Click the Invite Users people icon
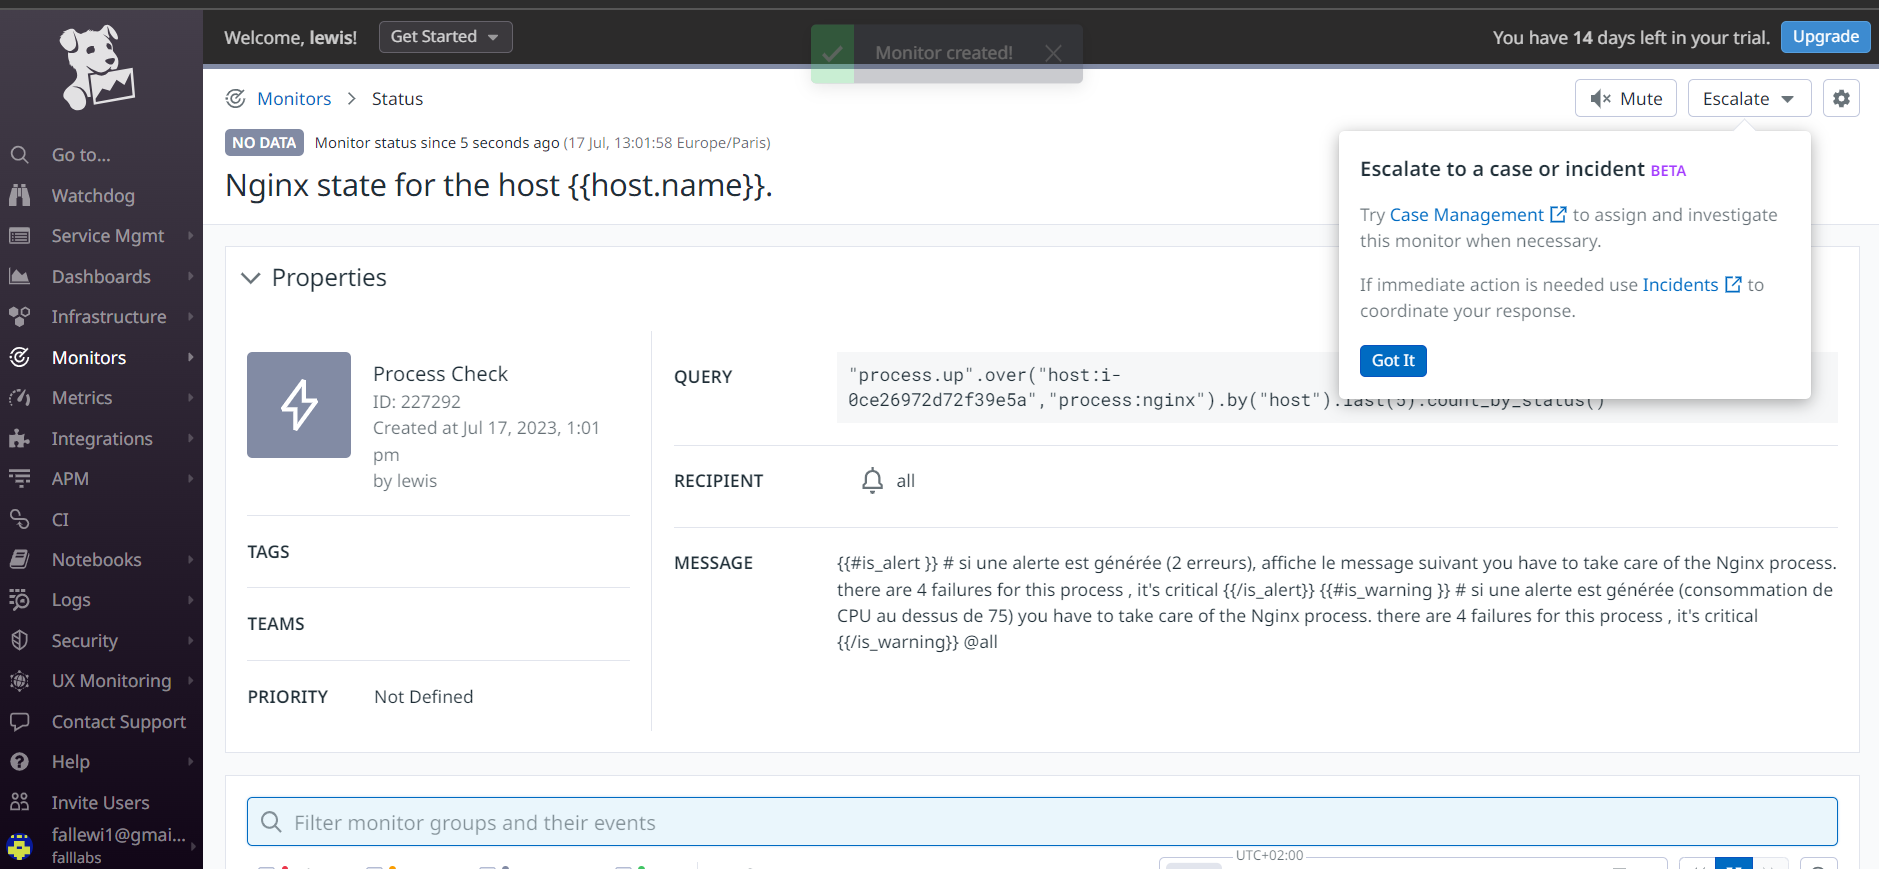Image resolution: width=1879 pixels, height=869 pixels. click(x=19, y=802)
